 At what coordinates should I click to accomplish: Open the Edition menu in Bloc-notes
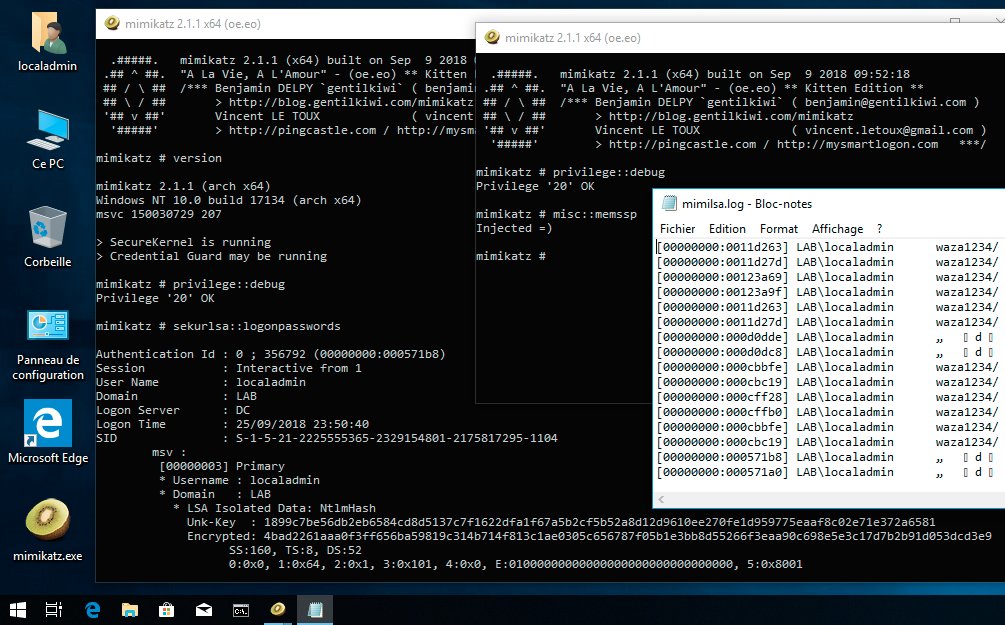point(727,229)
